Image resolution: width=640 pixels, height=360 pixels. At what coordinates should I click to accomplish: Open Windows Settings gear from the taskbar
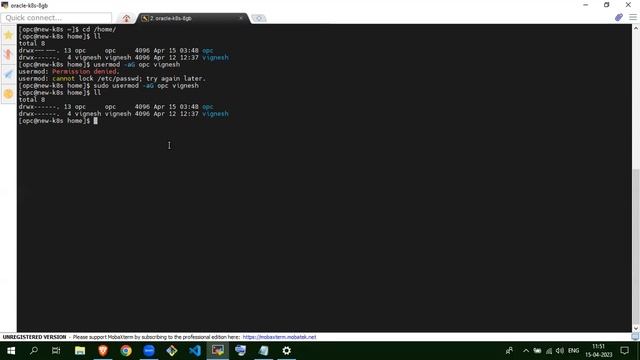[287, 351]
